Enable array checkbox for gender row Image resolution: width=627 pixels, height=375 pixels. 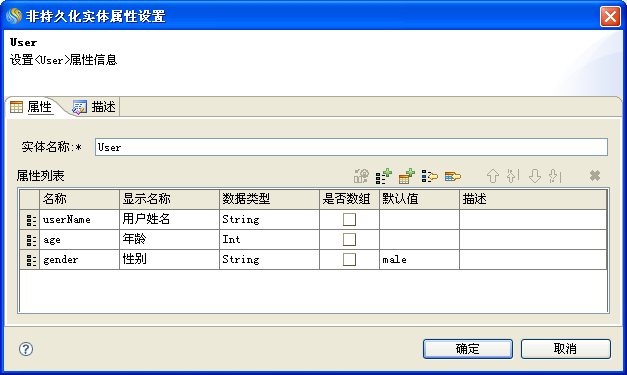coord(349,259)
